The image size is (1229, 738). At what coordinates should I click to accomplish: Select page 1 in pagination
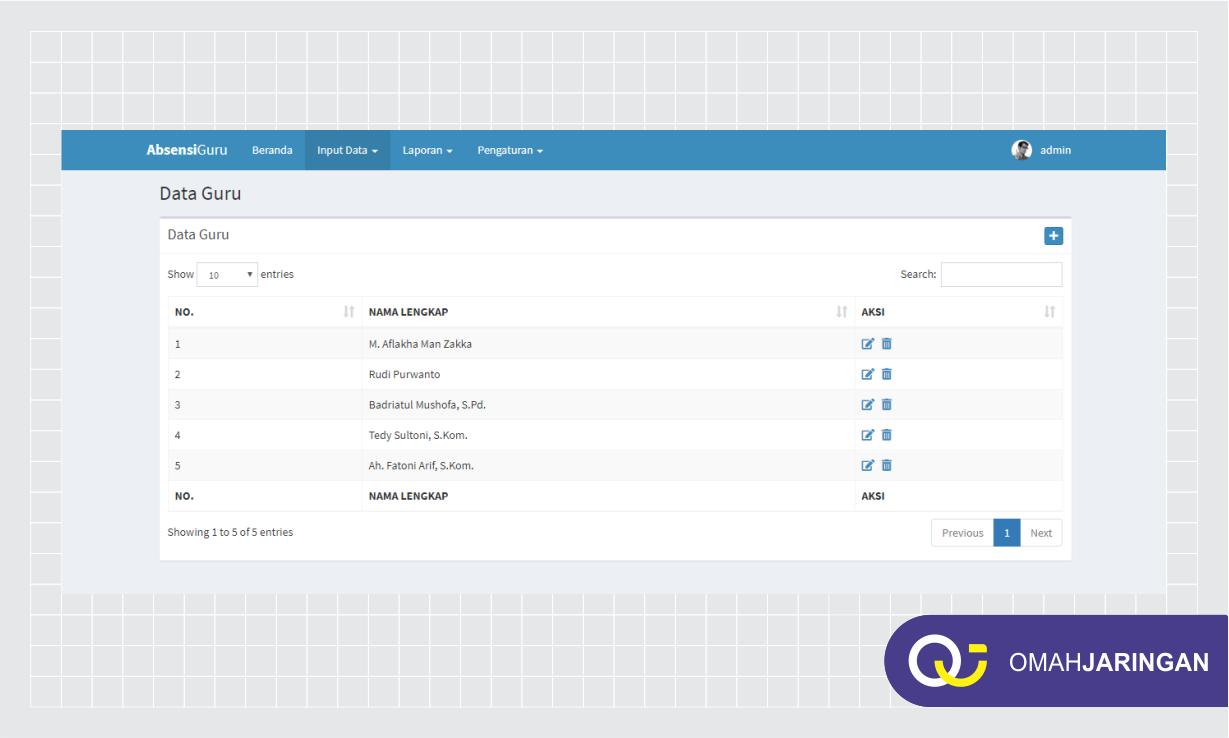1007,532
